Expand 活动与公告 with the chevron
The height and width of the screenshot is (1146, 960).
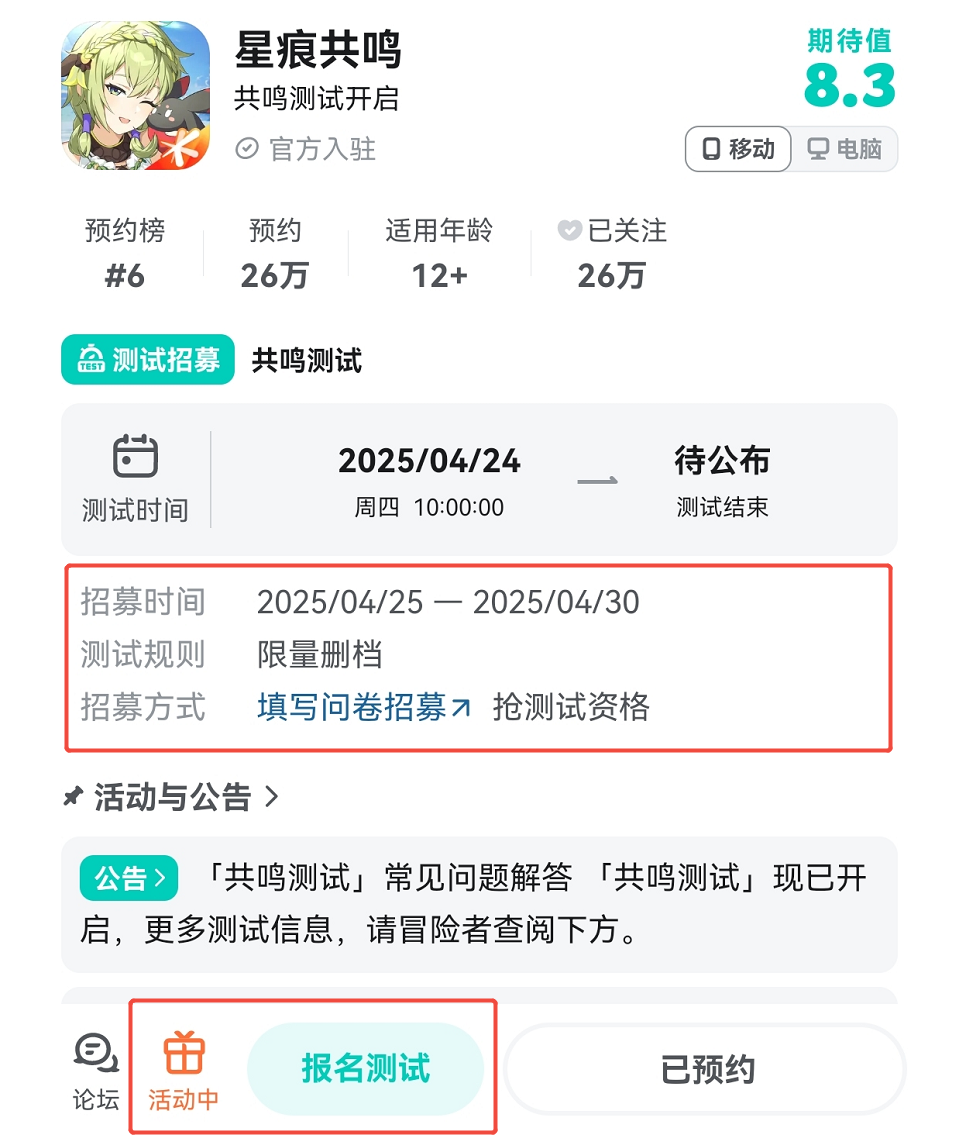click(x=272, y=796)
